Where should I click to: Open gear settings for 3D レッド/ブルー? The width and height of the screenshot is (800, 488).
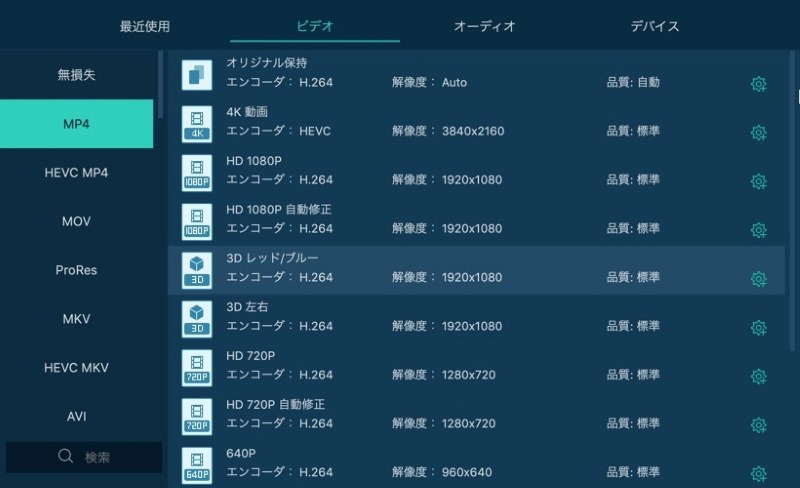coord(758,279)
